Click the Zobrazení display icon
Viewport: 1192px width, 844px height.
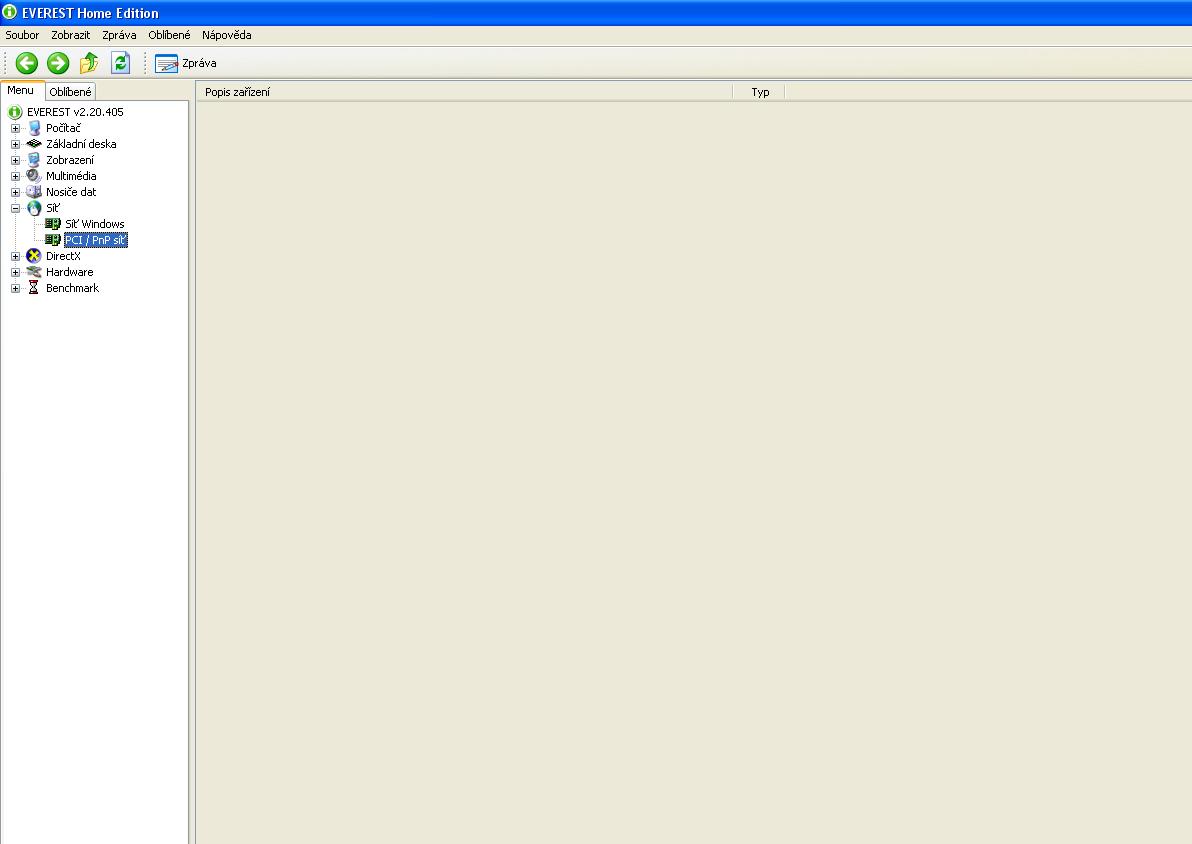34,160
